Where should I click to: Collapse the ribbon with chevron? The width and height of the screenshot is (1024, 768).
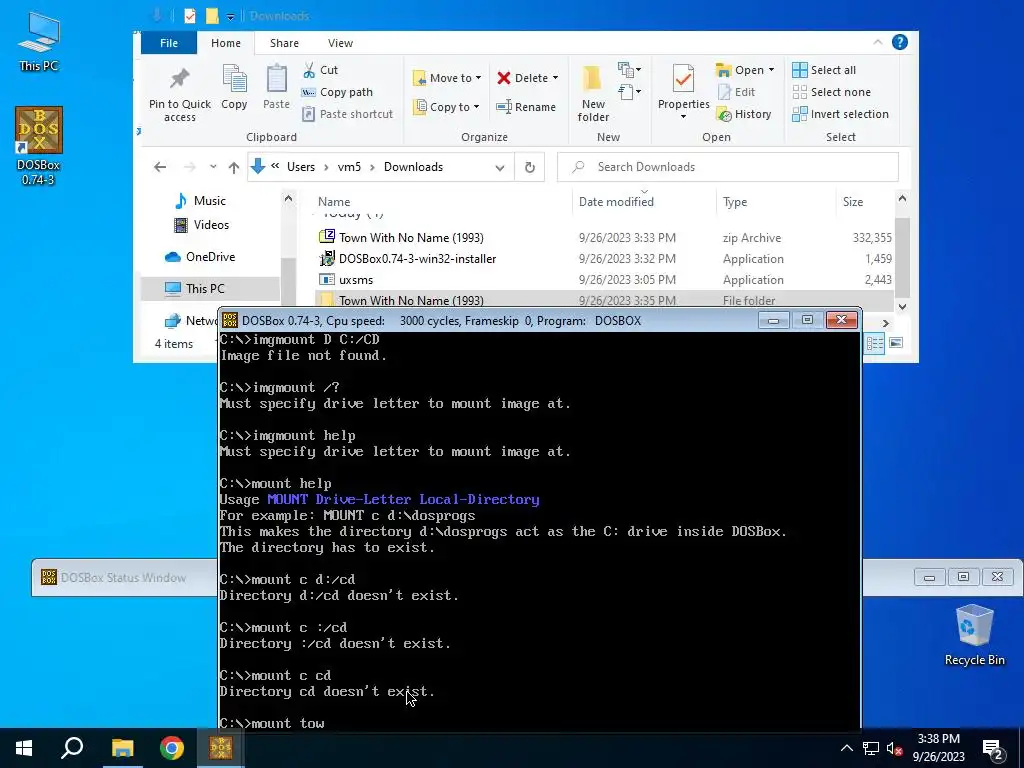pos(877,42)
